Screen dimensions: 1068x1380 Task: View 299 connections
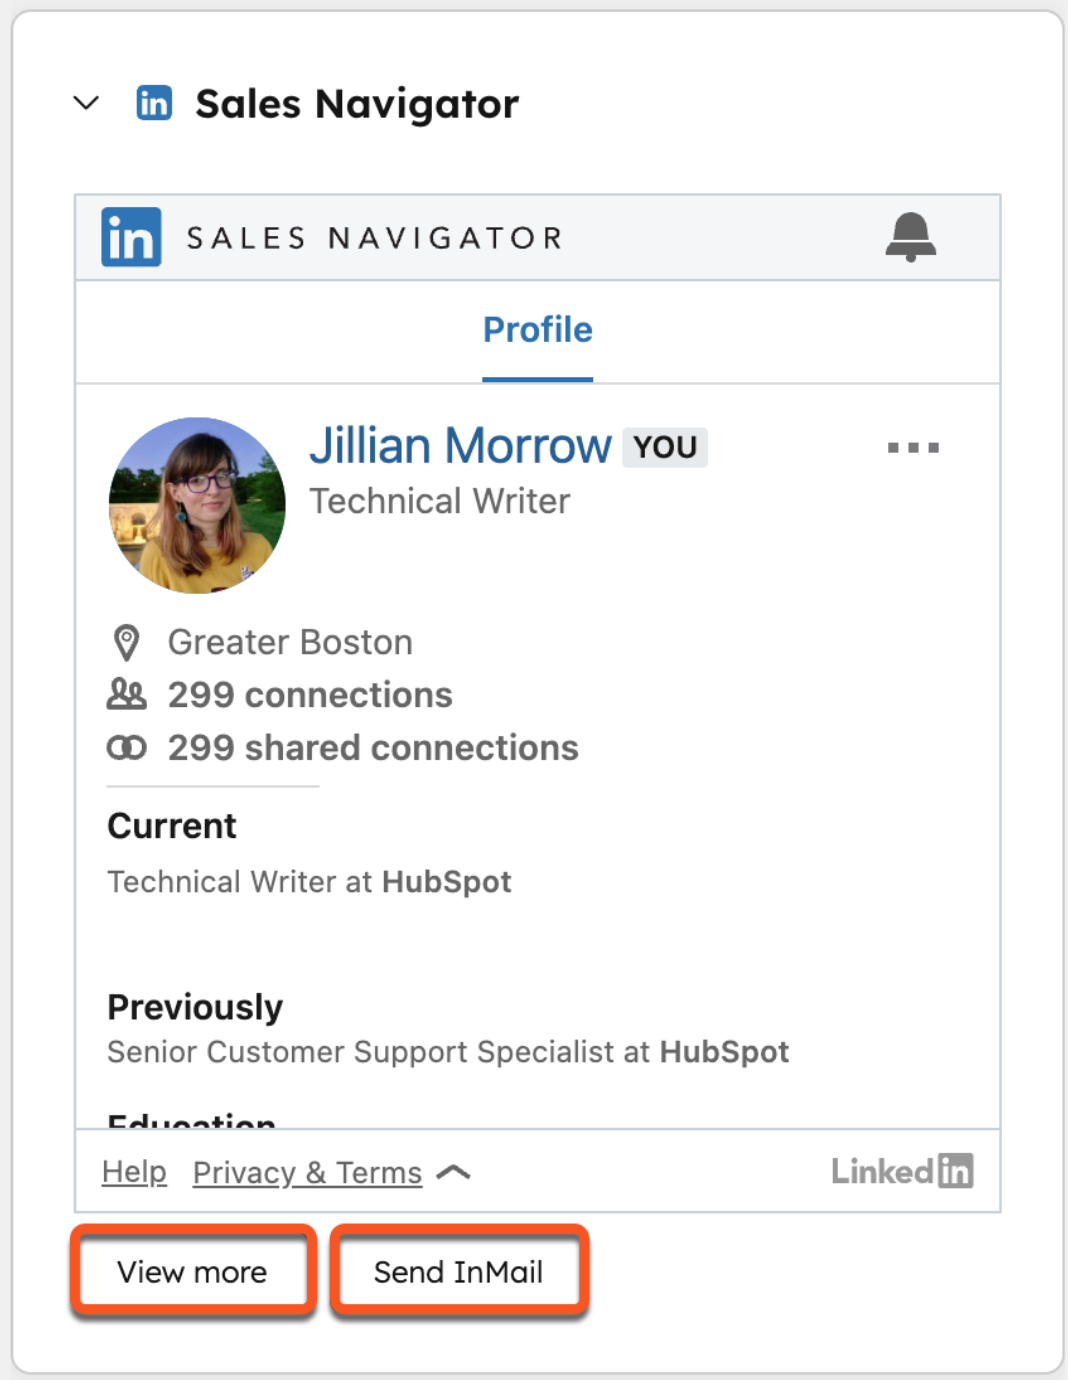click(310, 695)
